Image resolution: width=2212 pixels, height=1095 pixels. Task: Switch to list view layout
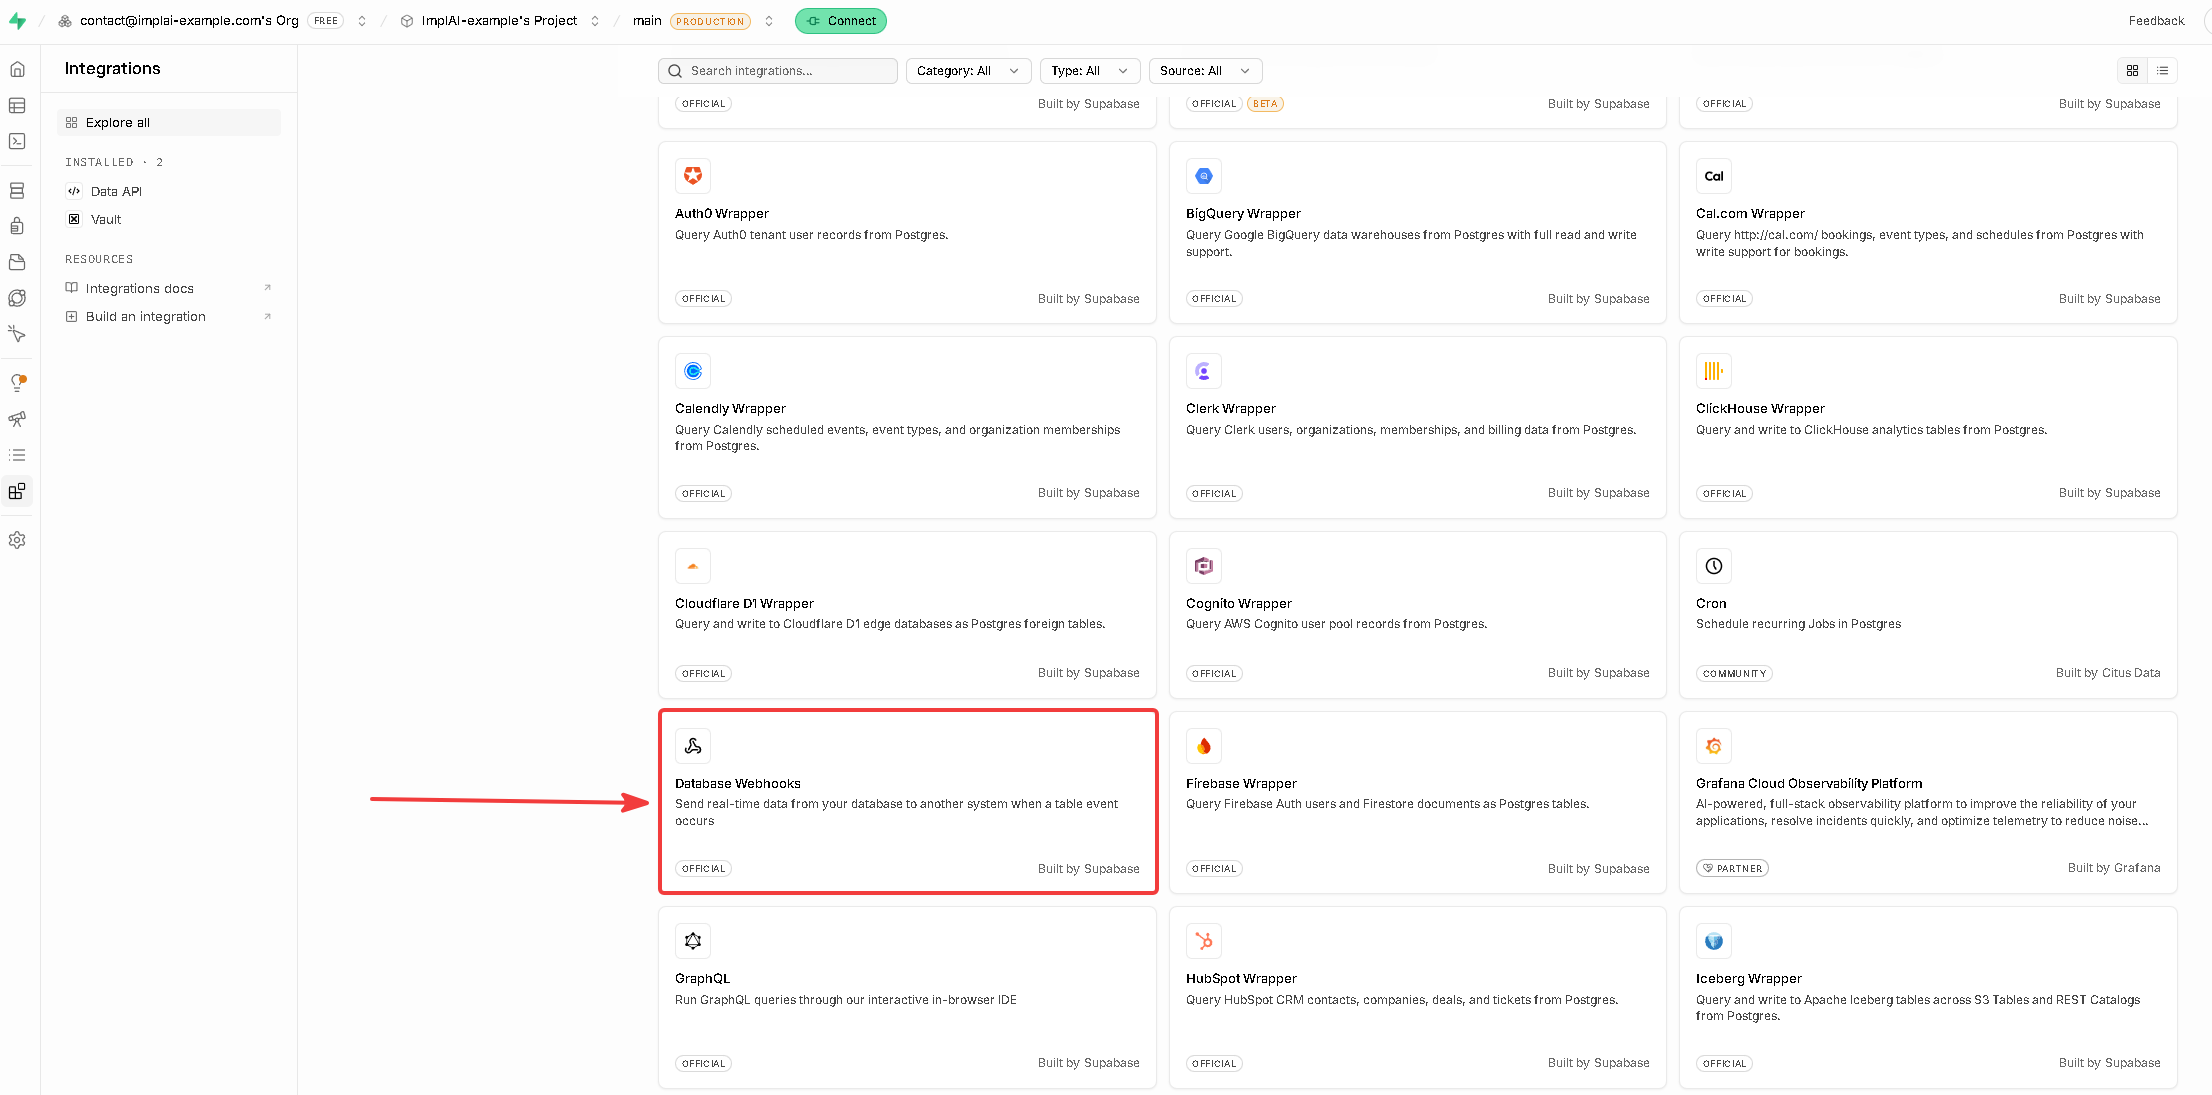pyautogui.click(x=2162, y=71)
